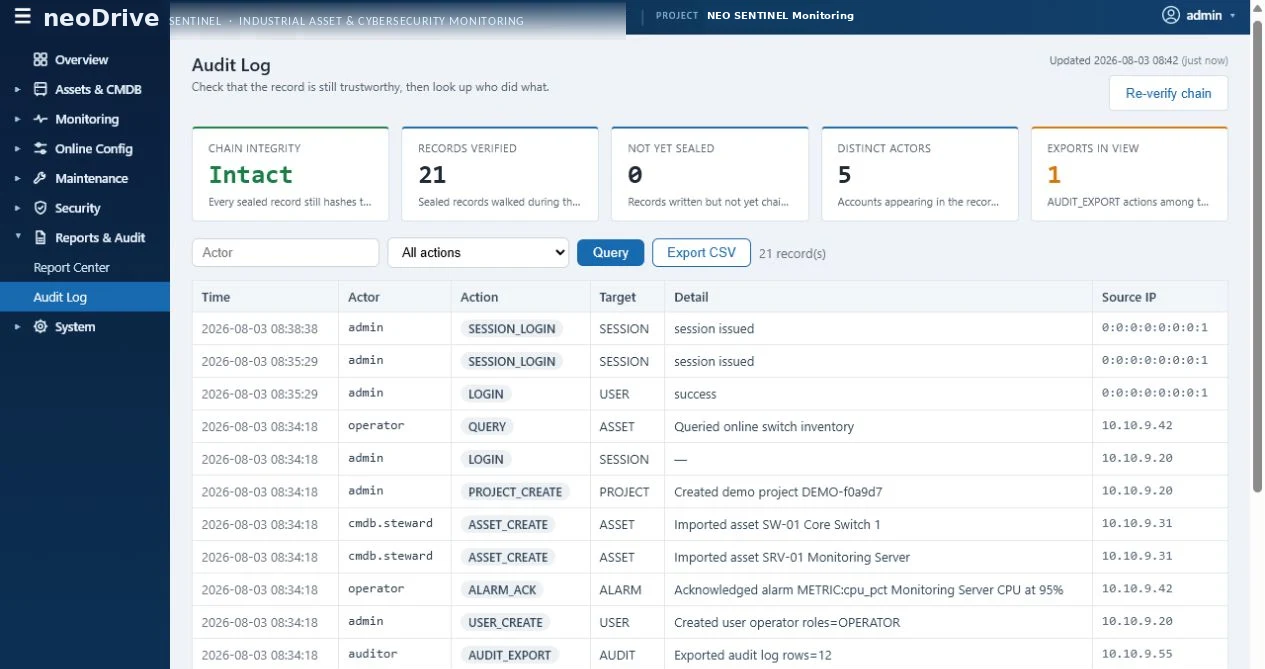Click the 2026-08-03 08:38:38 timestamp
1265x669 pixels.
tap(259, 329)
